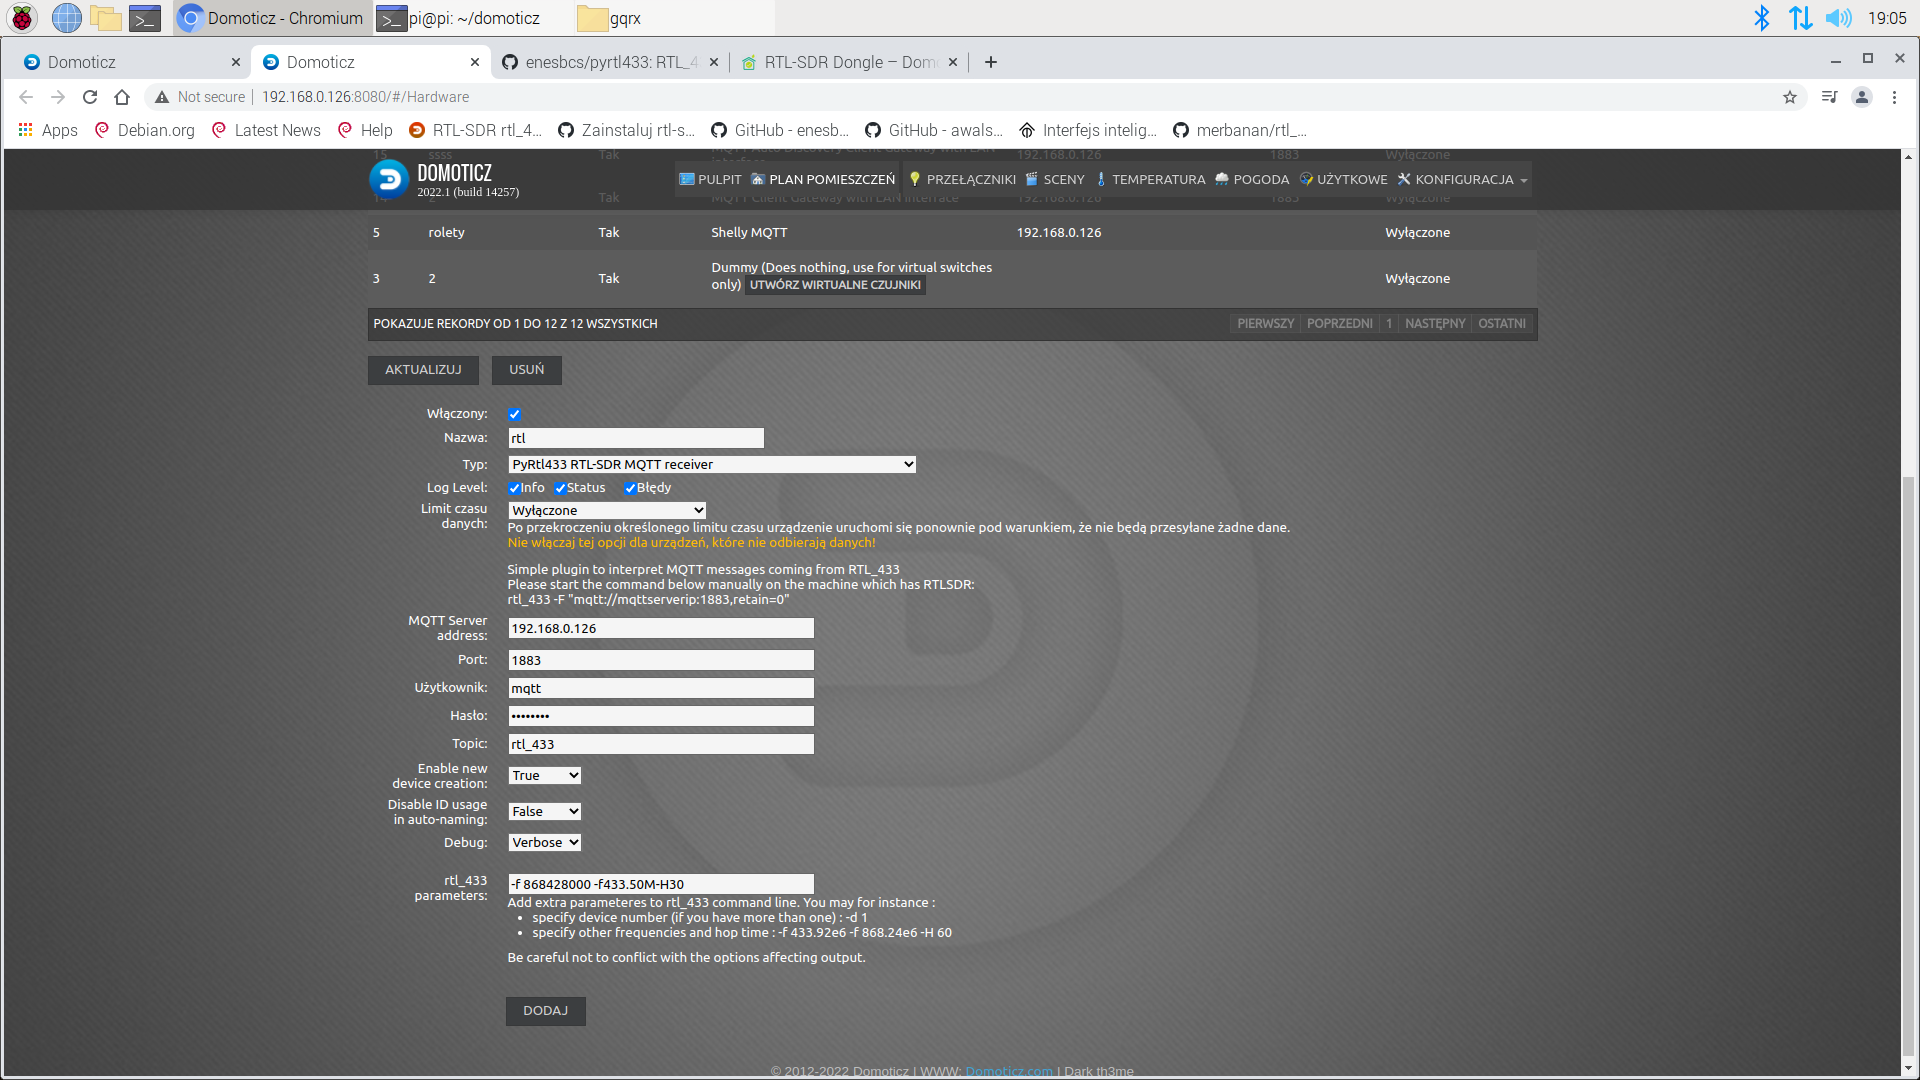Image resolution: width=1920 pixels, height=1080 pixels.
Task: Open the Latest News bookmark
Action: point(266,130)
